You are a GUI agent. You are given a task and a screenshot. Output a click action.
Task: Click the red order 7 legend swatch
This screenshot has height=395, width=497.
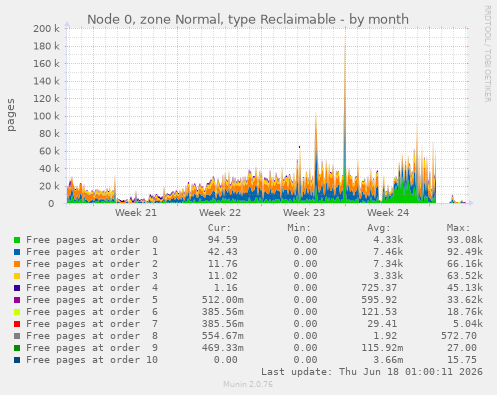(17, 324)
